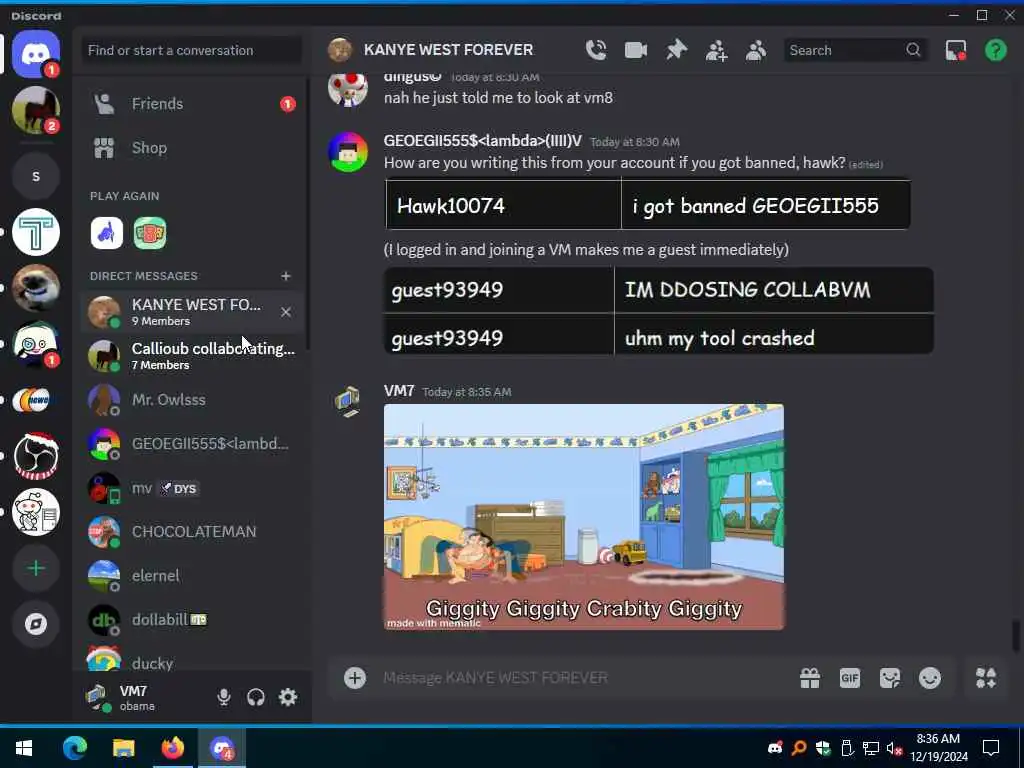
Task: Open the horse avatar server with badge 2
Action: pyautogui.click(x=36, y=110)
